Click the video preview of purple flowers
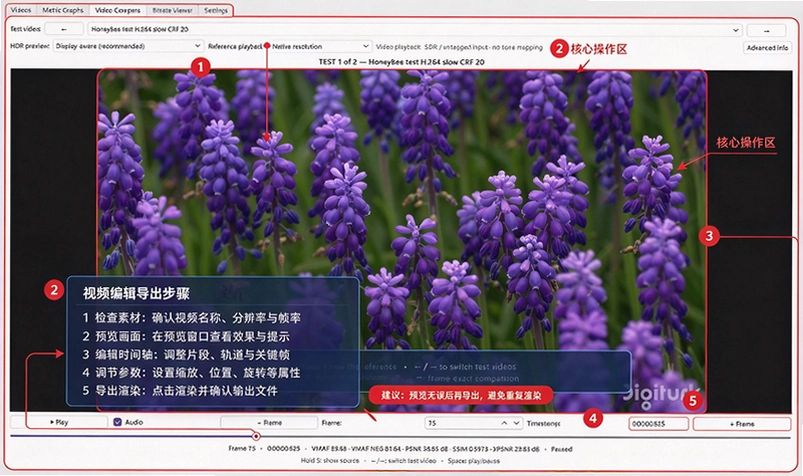Viewport: 803px width, 476px height. tap(402, 241)
